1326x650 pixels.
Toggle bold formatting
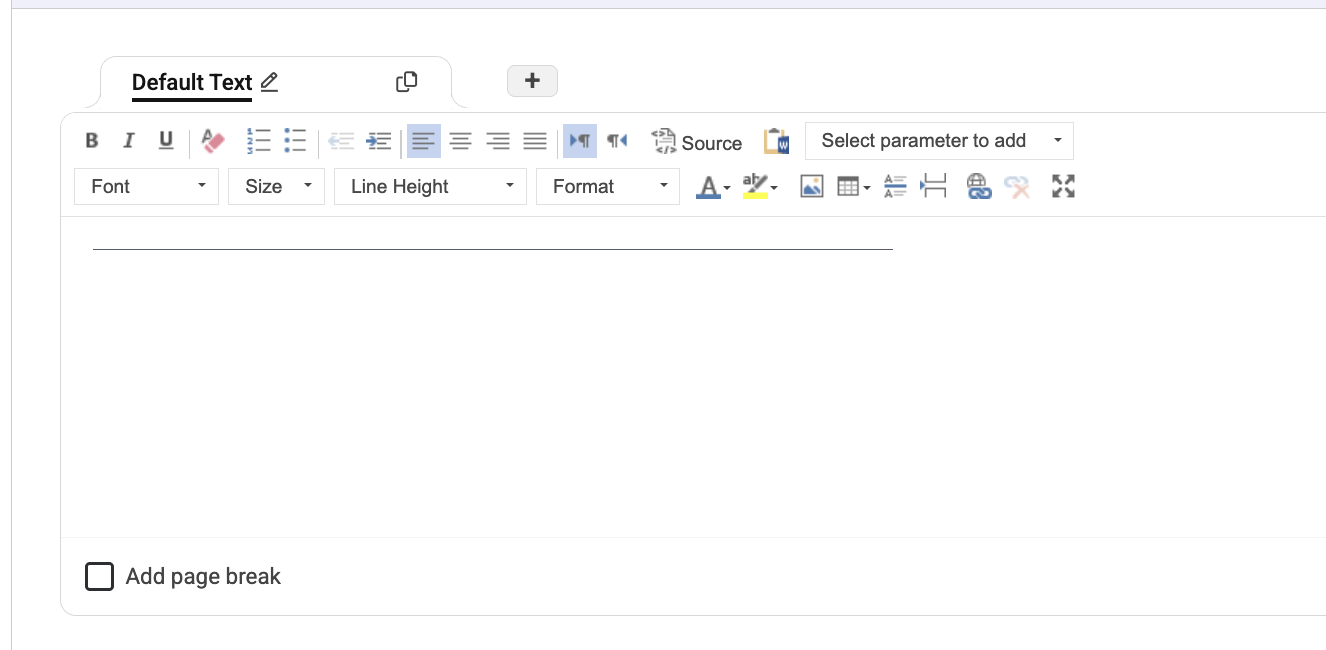coord(92,141)
